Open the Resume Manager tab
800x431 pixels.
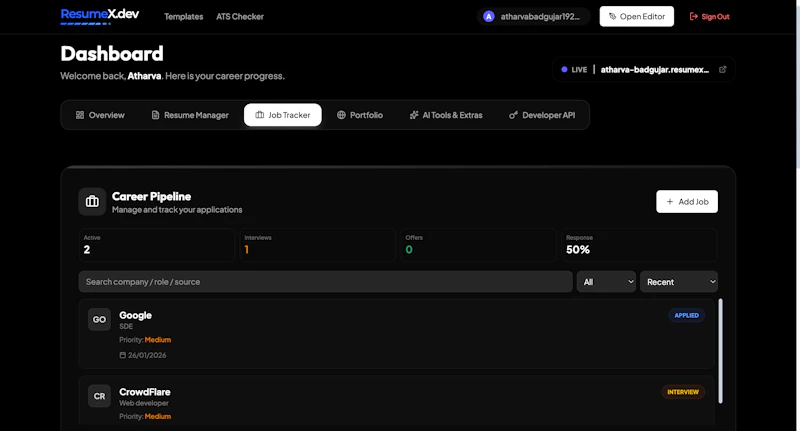pos(190,115)
